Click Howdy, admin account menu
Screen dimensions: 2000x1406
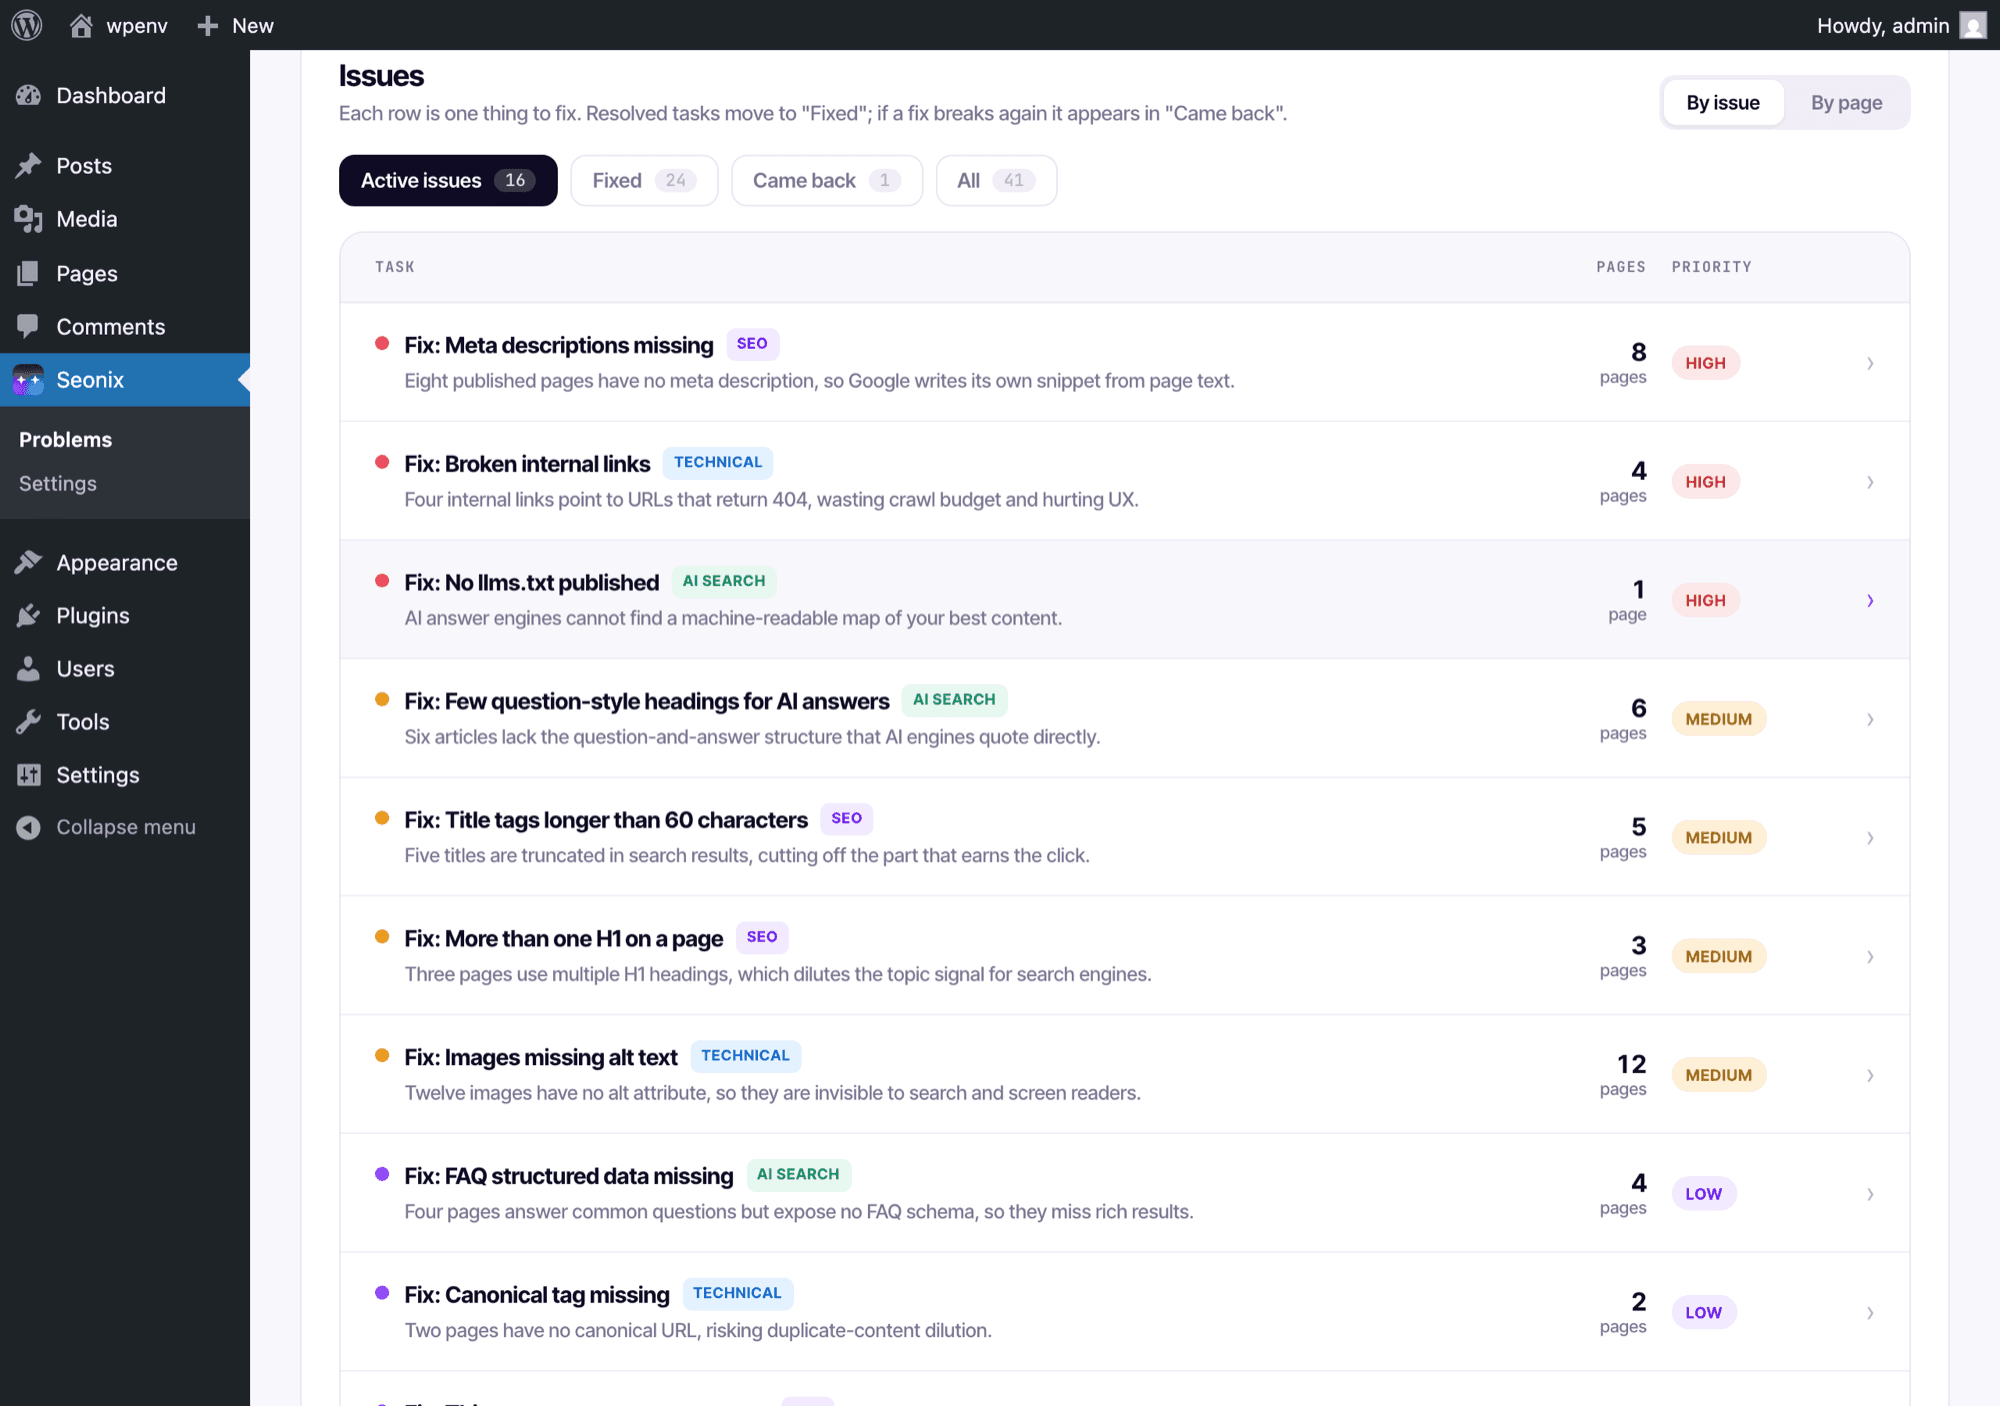pos(1900,25)
